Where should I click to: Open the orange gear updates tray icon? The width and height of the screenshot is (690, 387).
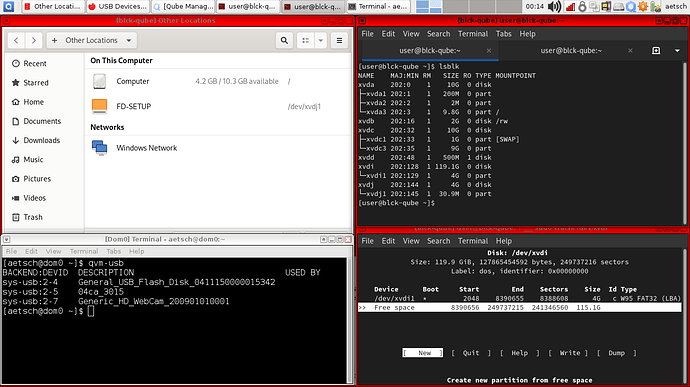point(643,6)
